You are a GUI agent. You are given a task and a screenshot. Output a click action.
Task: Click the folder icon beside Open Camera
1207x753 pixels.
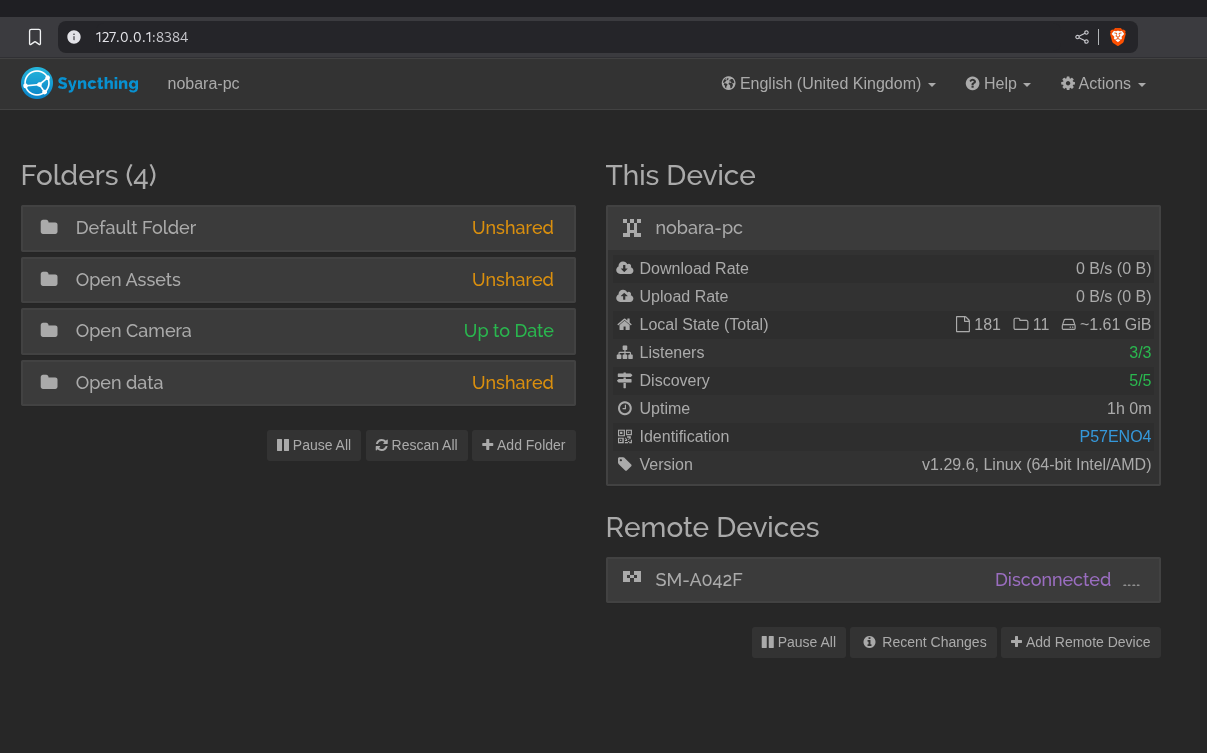coord(49,330)
